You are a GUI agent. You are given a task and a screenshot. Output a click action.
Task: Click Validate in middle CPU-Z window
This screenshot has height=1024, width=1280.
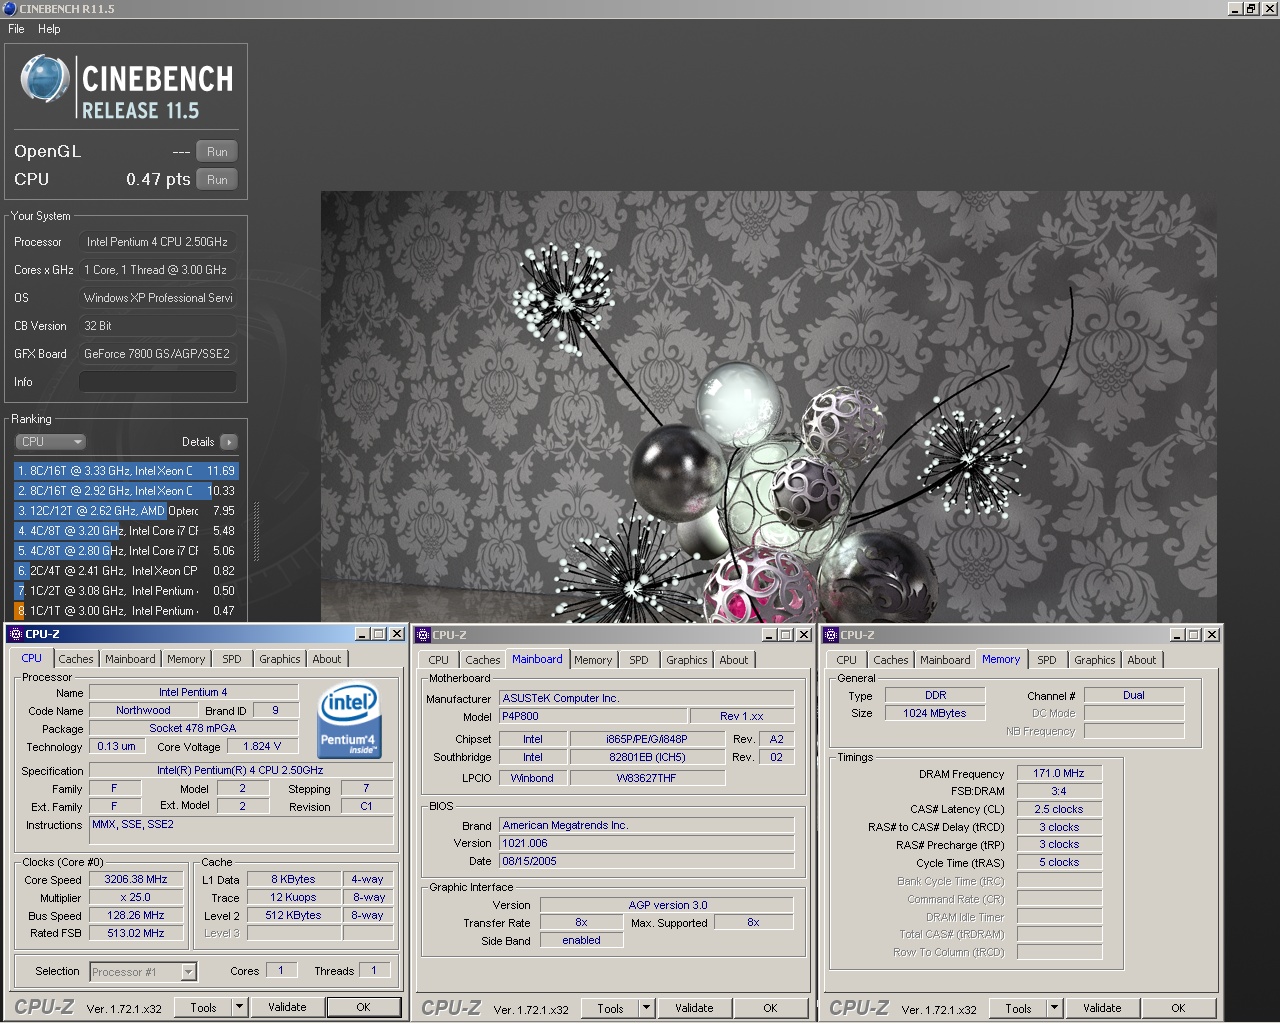click(x=694, y=1009)
